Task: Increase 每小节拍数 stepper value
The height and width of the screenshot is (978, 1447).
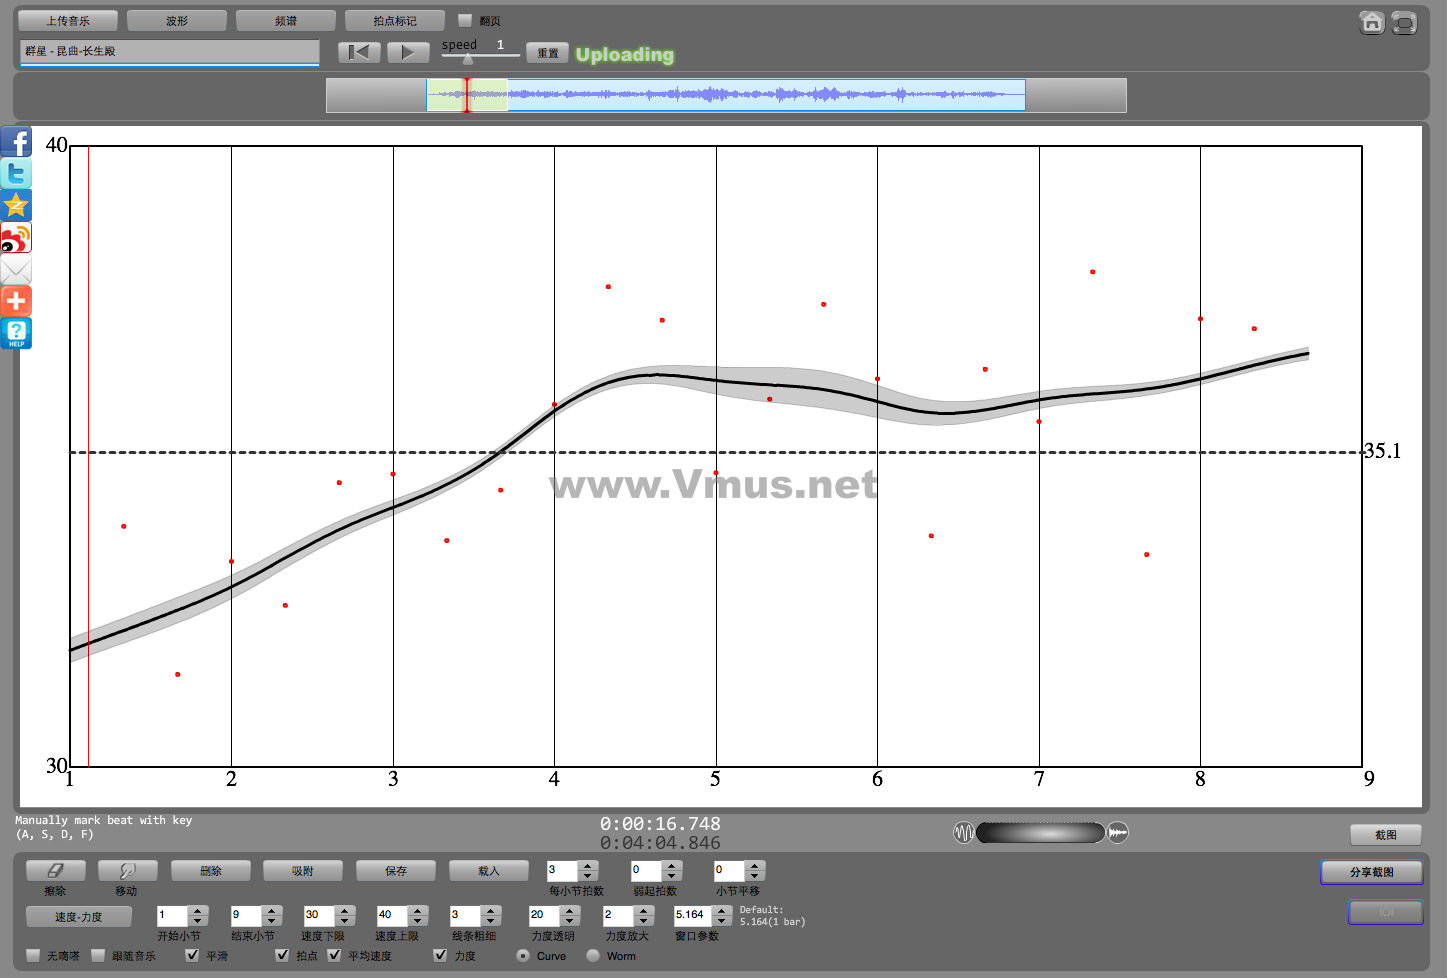Action: pos(589,866)
